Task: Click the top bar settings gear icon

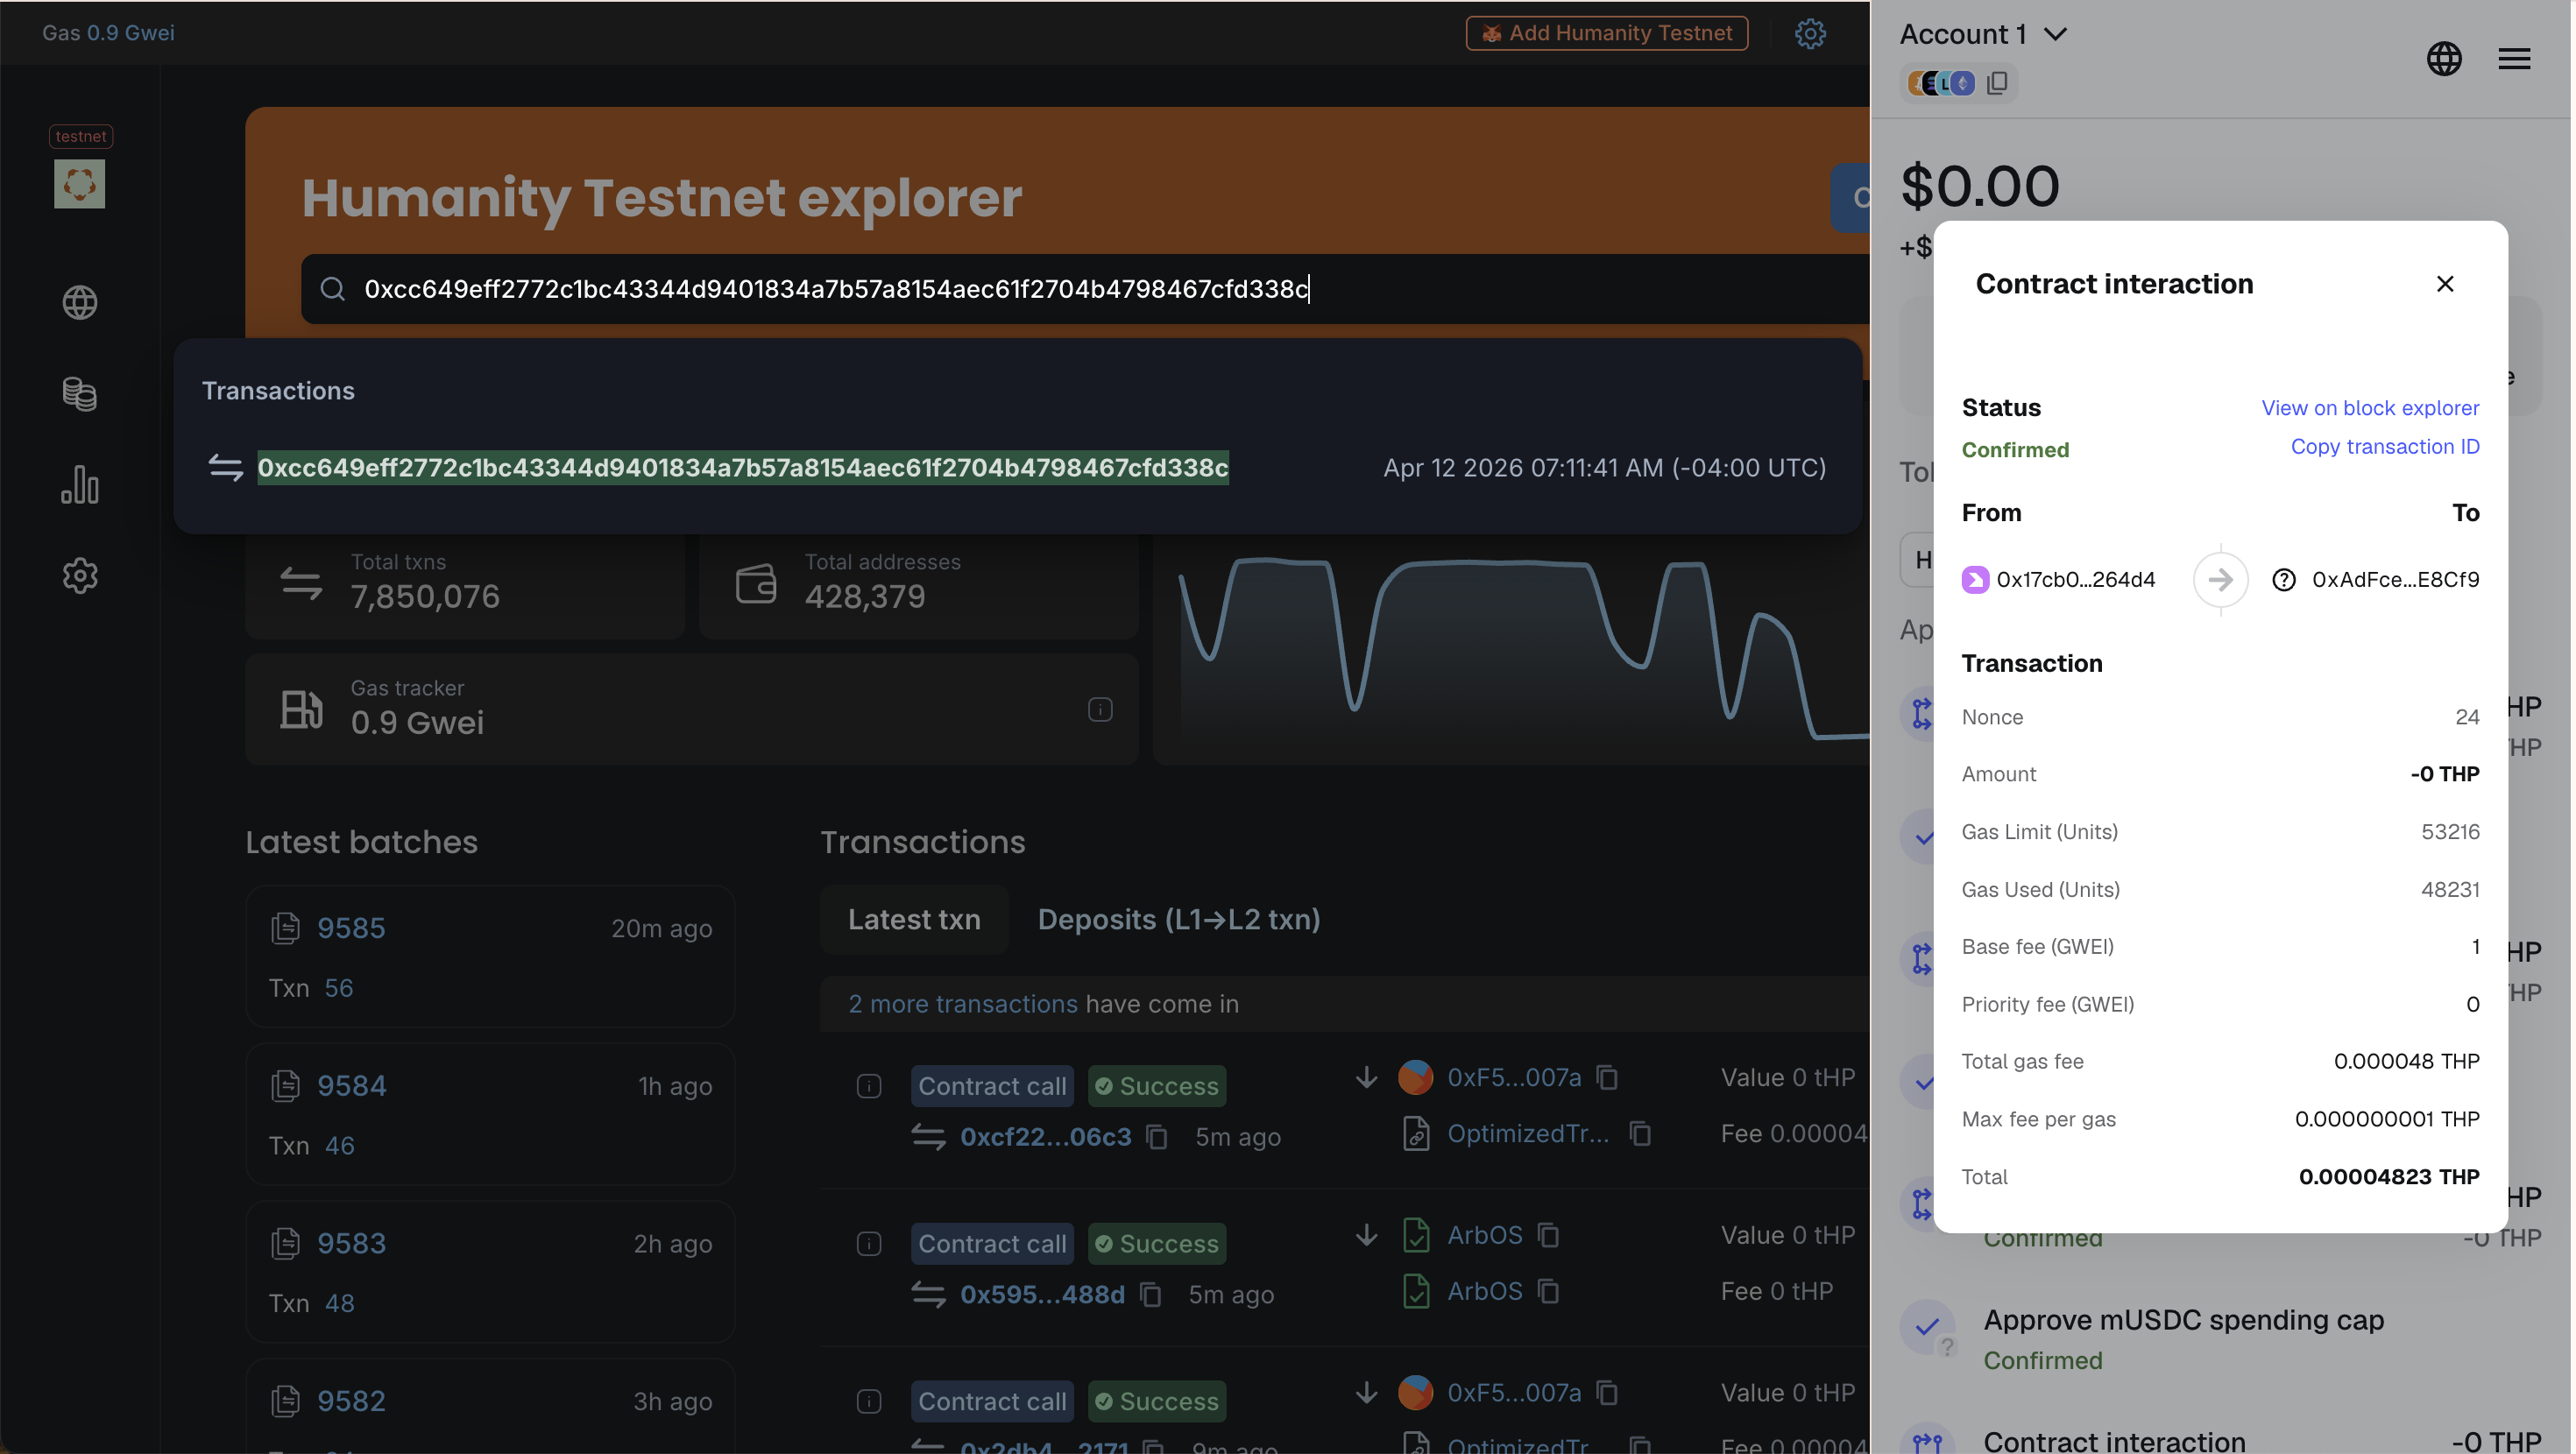Action: click(x=1810, y=33)
